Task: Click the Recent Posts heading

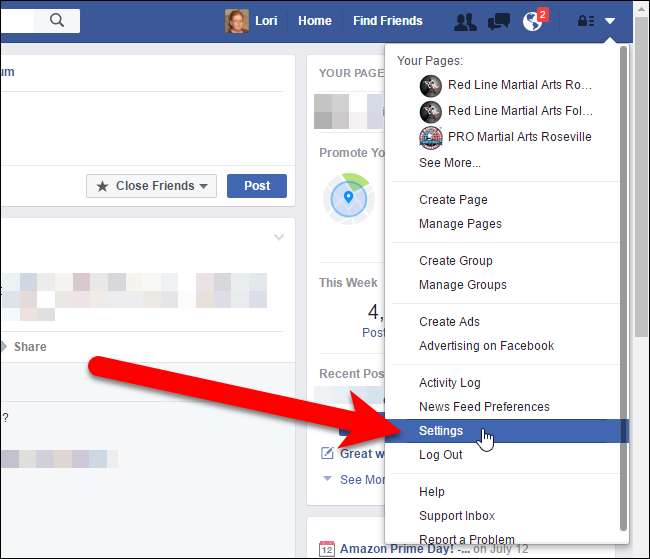Action: tap(352, 374)
